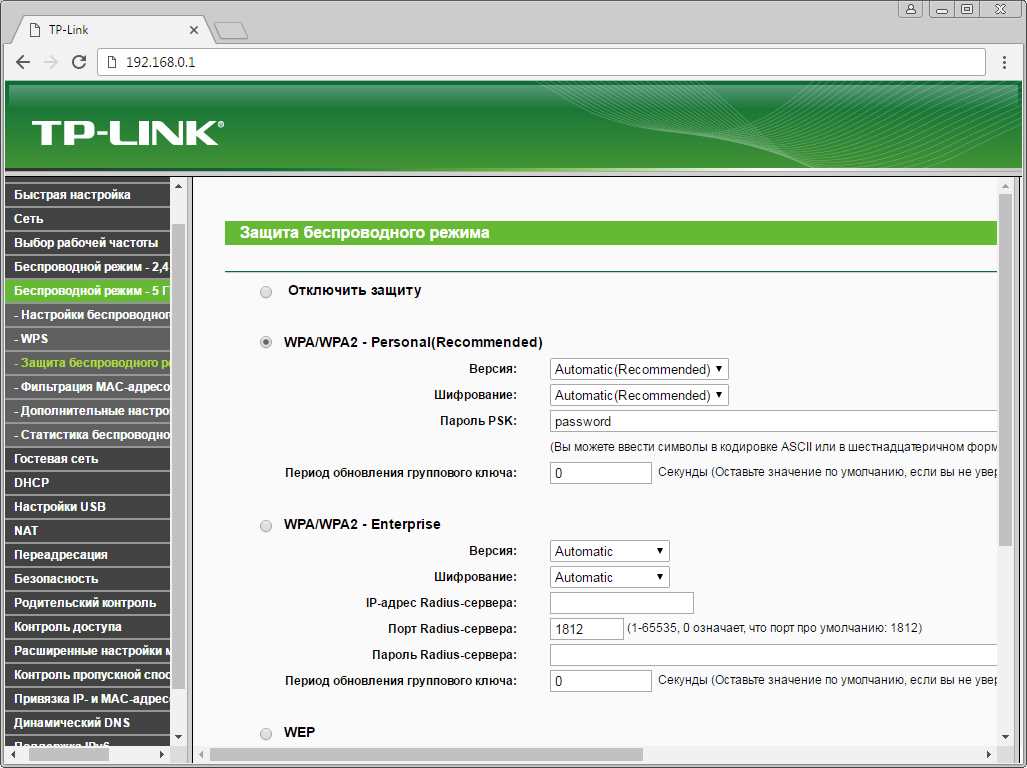The height and width of the screenshot is (768, 1027).
Task: Open Enterprise Шифрование dropdown Automatic
Action: point(609,577)
